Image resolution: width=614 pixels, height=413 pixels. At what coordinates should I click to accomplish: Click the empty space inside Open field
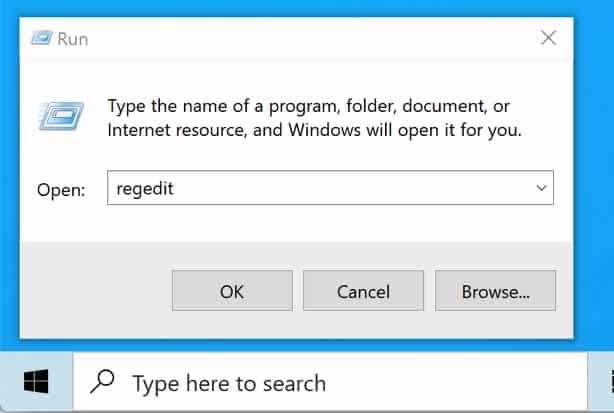(x=352, y=188)
